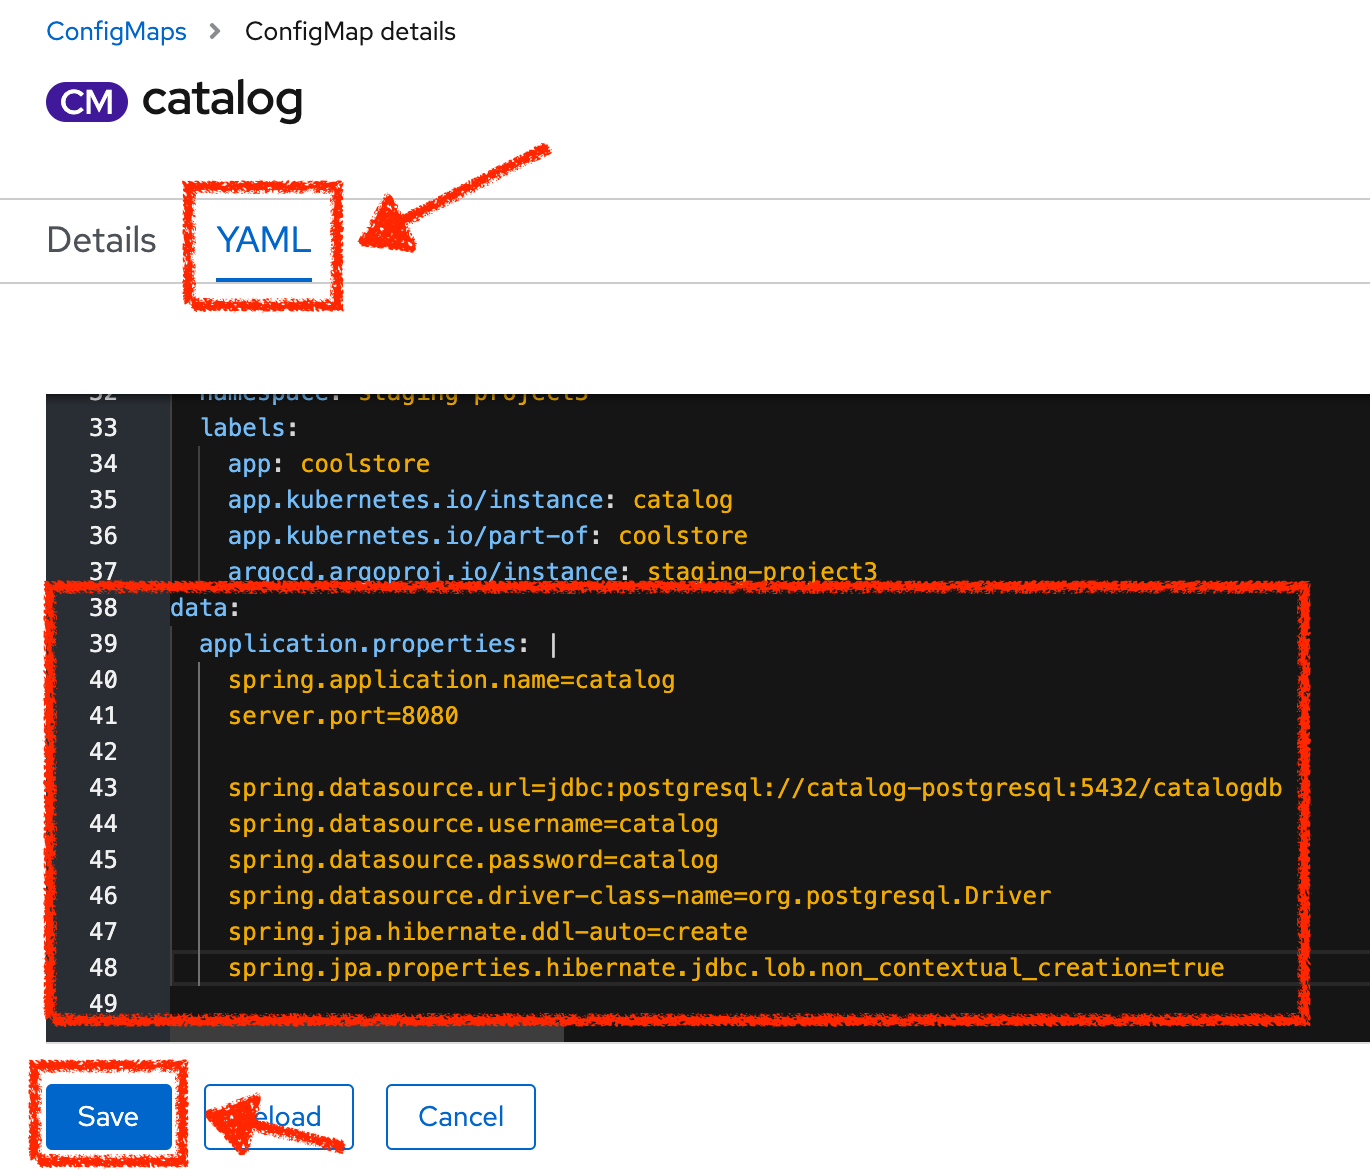Click the server.port=8080 value

pos(342,715)
